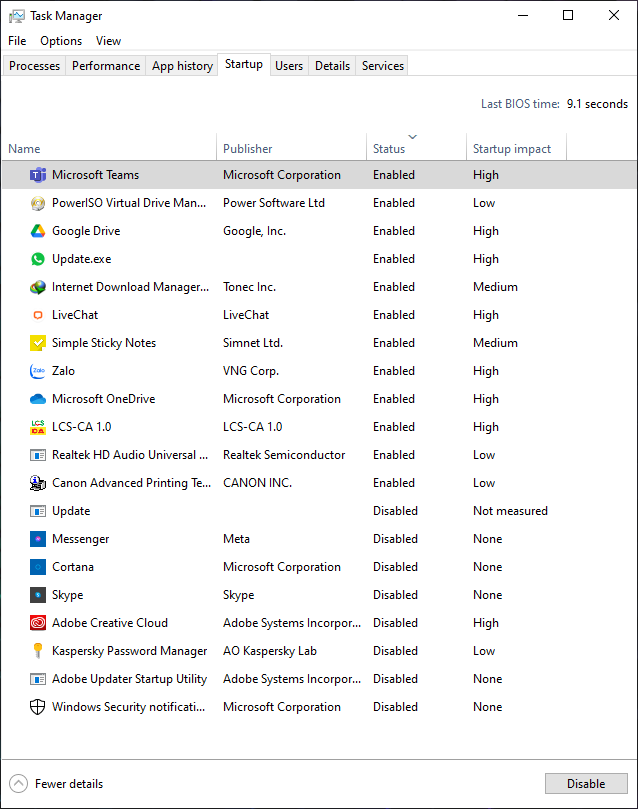Sort by the Name column header
The width and height of the screenshot is (638, 809).
pos(109,149)
